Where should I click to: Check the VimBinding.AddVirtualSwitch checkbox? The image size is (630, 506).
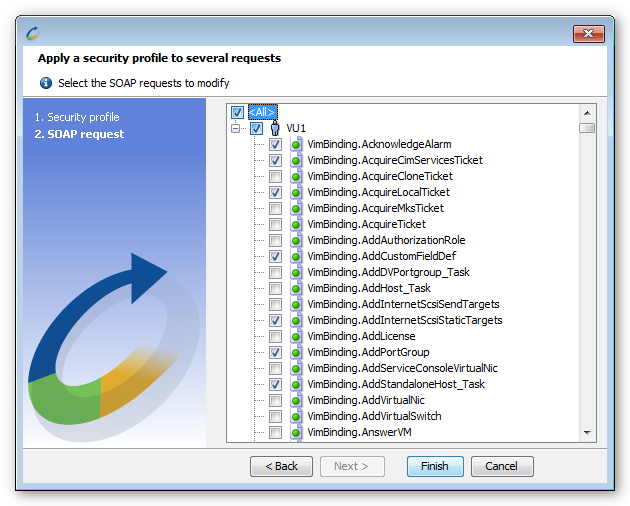tap(275, 416)
